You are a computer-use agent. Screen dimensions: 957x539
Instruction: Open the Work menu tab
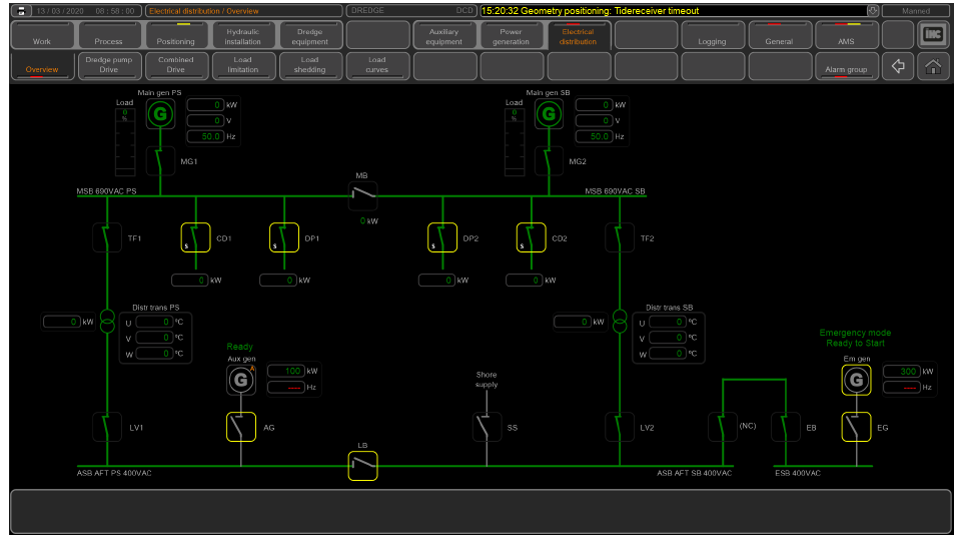pyautogui.click(x=42, y=35)
